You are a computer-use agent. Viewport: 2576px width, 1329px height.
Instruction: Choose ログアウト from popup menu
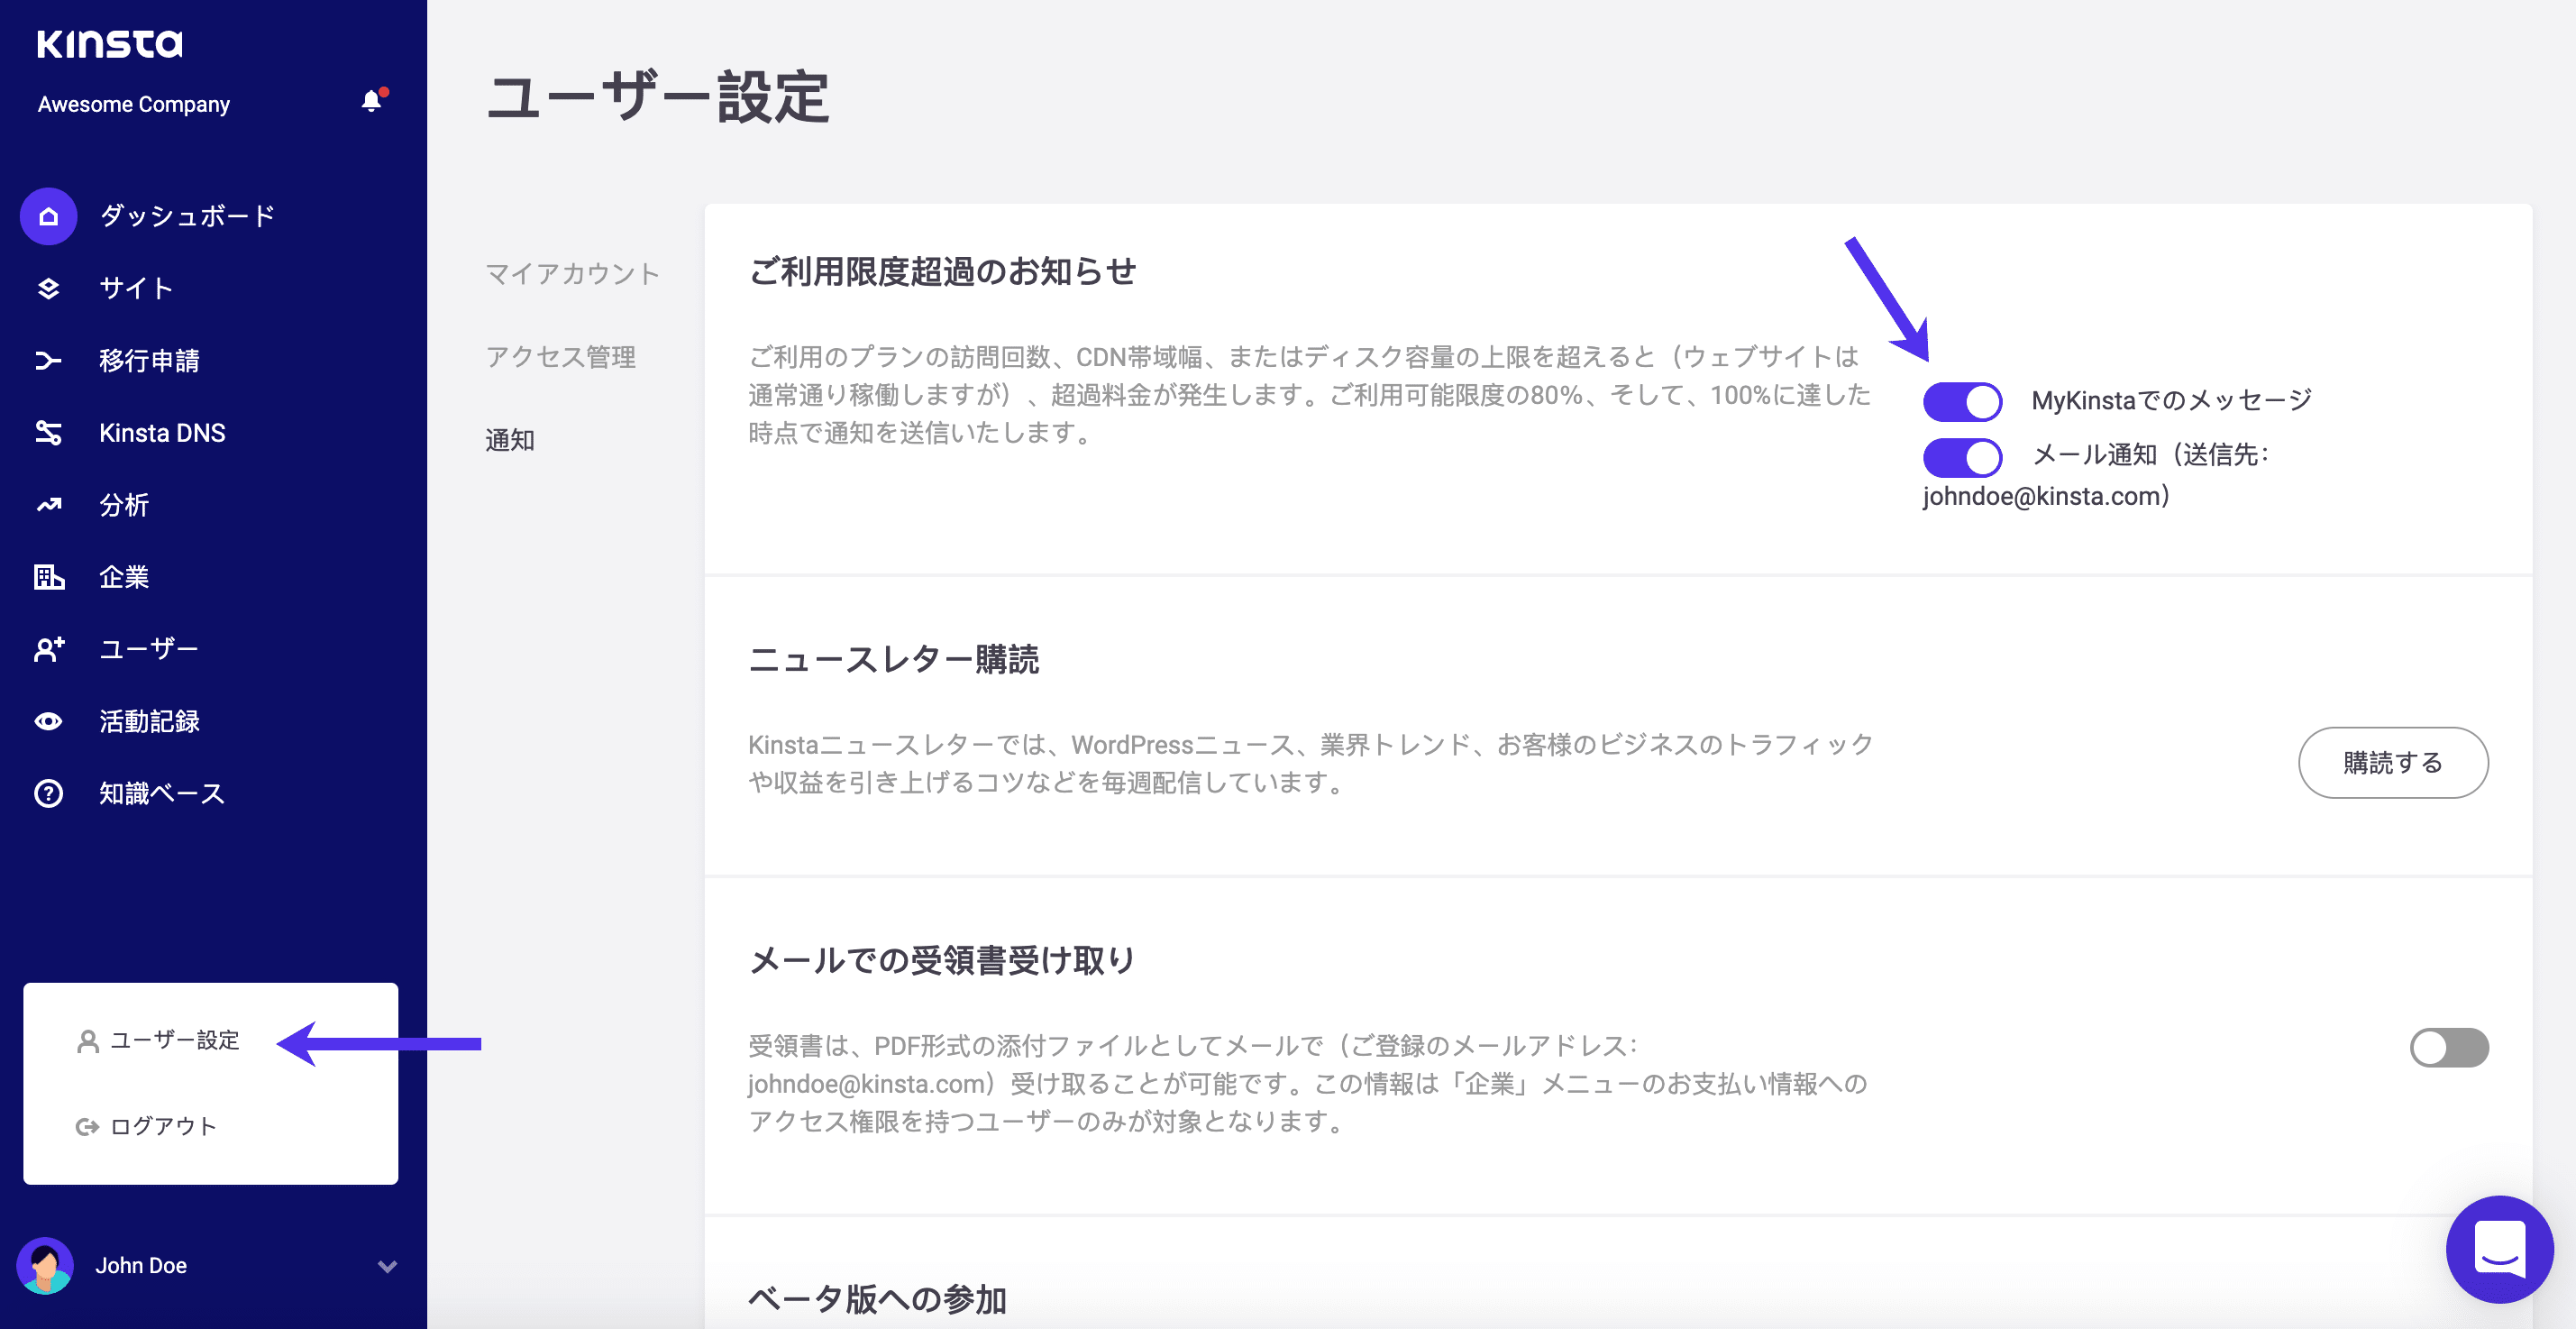163,1127
